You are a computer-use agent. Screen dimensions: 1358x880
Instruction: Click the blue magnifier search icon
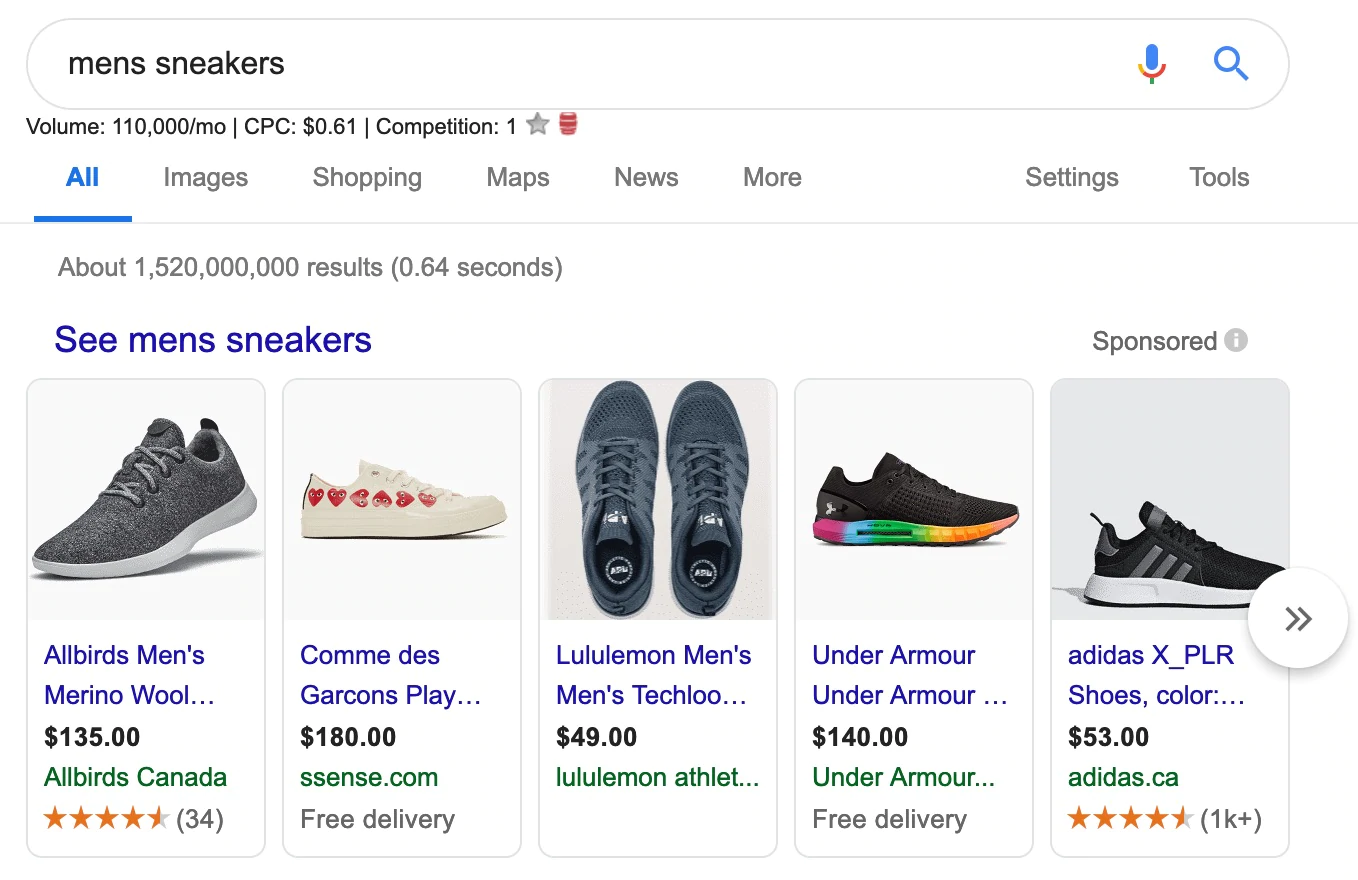pyautogui.click(x=1230, y=64)
